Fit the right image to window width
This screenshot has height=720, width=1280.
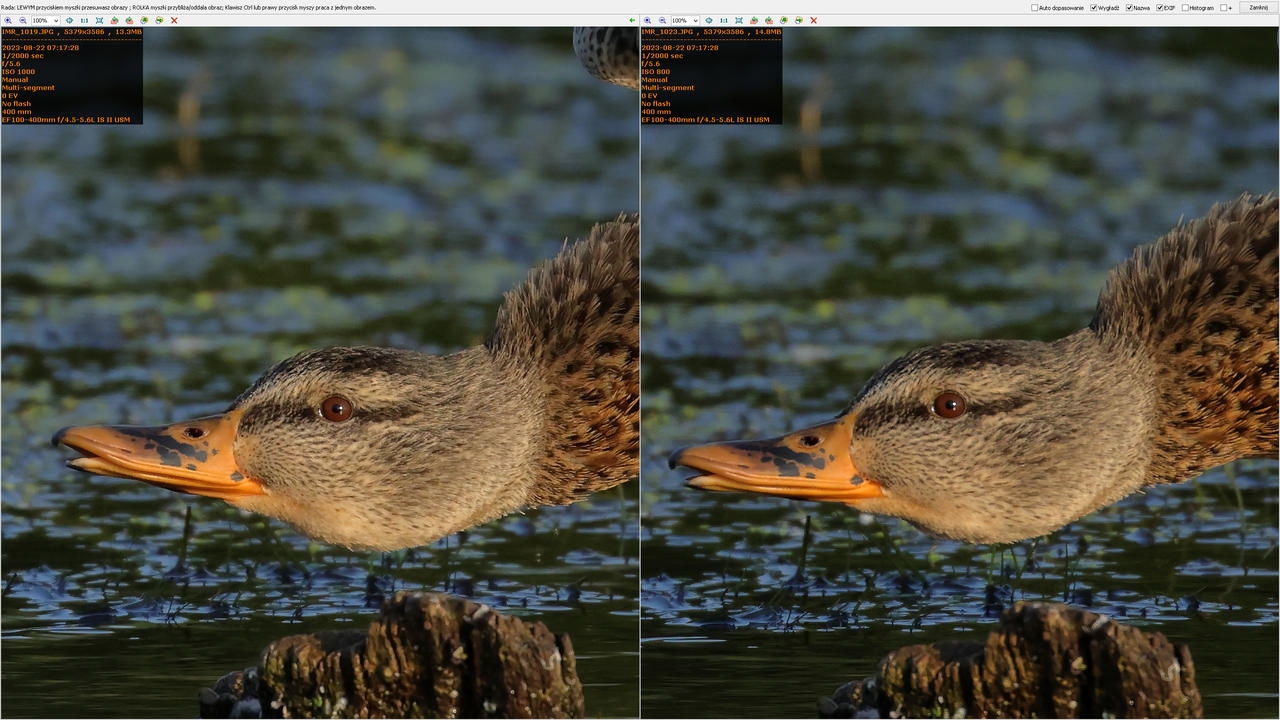point(708,20)
